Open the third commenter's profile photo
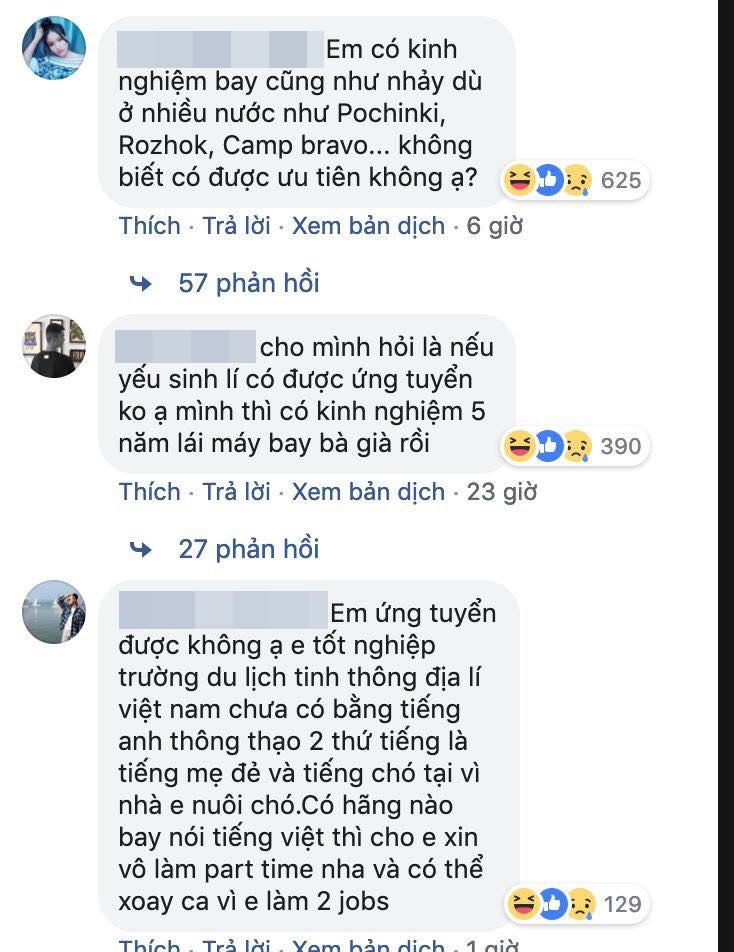734x952 pixels. pos(54,611)
